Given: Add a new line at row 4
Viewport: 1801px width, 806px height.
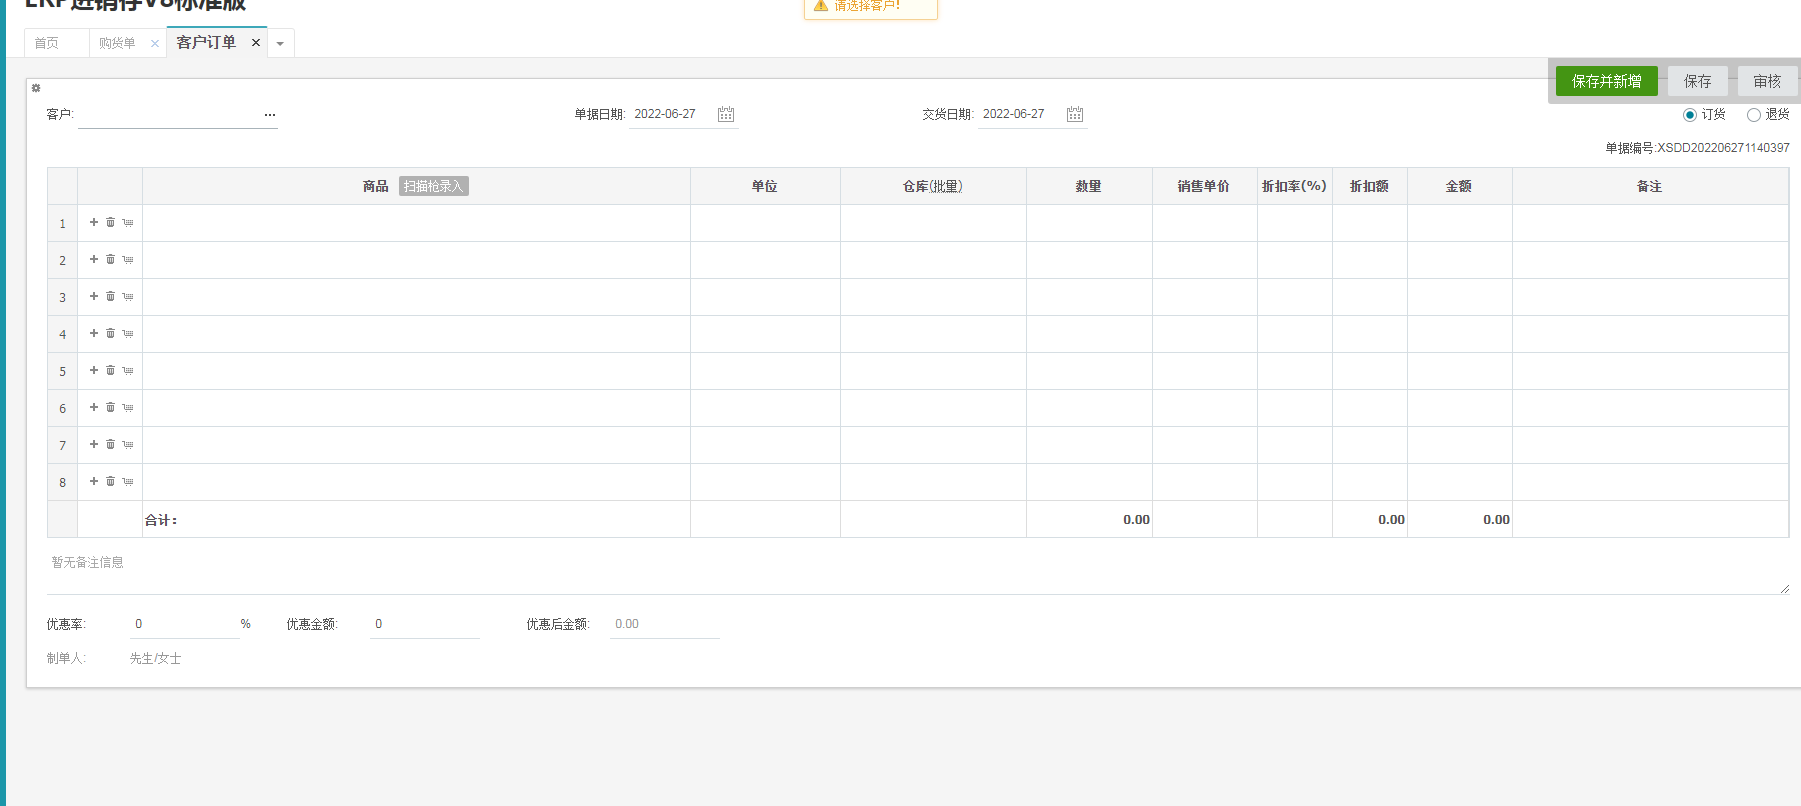Looking at the screenshot, I should [x=94, y=333].
